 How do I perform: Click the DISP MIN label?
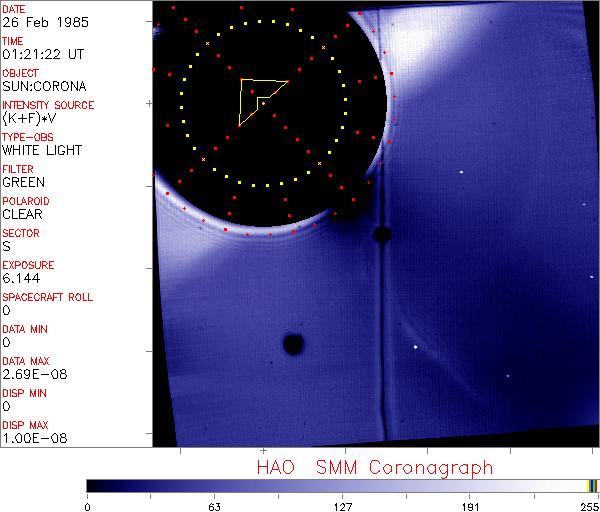point(24,393)
